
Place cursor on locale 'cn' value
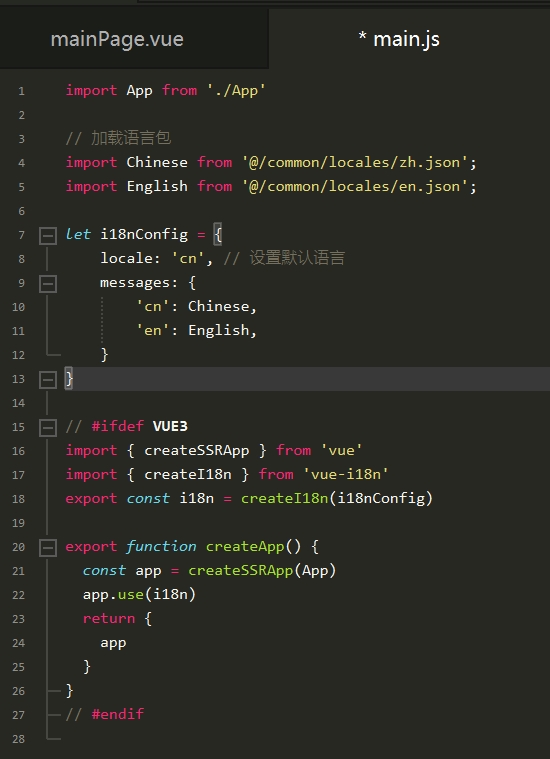[188, 258]
